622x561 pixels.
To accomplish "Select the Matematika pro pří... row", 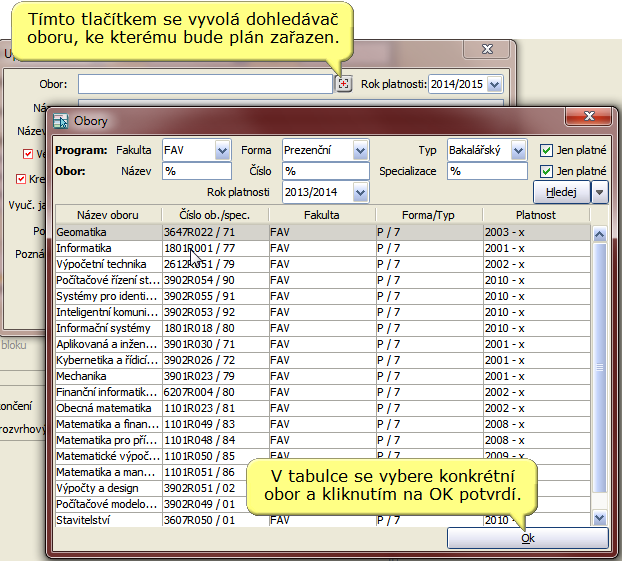I will coord(323,440).
